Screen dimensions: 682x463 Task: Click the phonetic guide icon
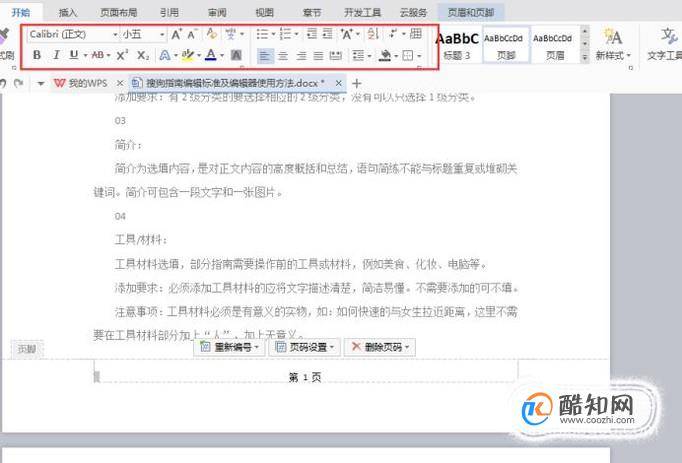tap(231, 34)
